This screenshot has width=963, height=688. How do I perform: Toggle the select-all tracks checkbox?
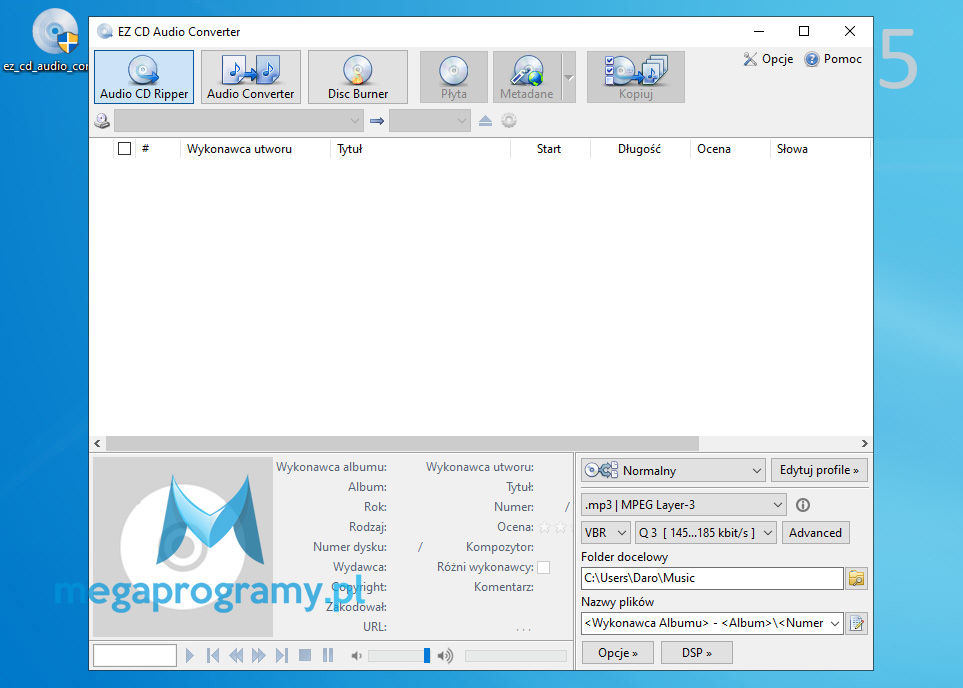pyautogui.click(x=124, y=149)
